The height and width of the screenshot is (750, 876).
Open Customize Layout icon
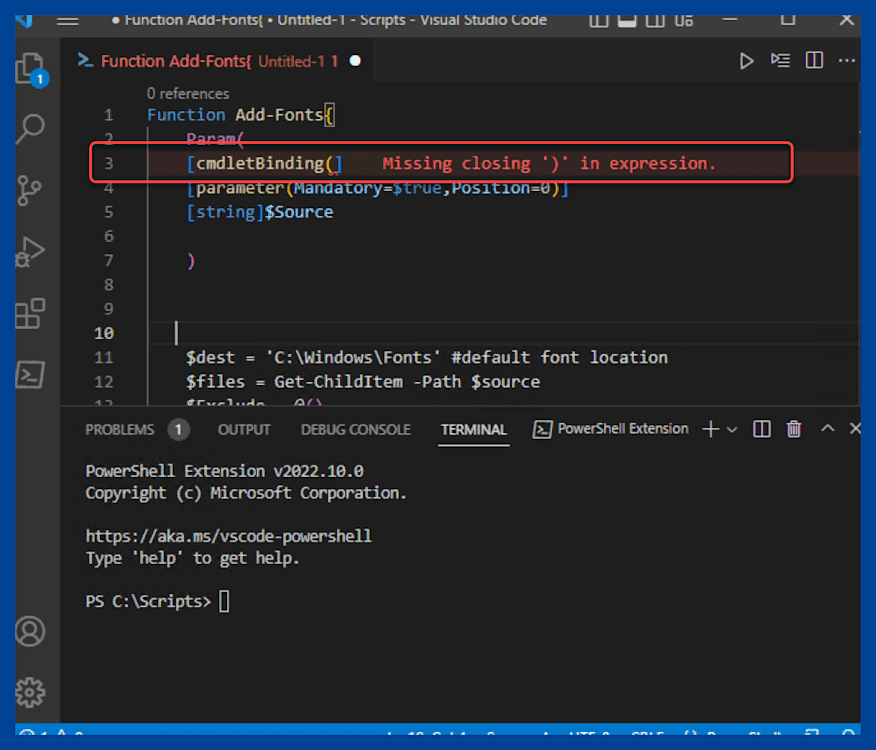(x=684, y=21)
